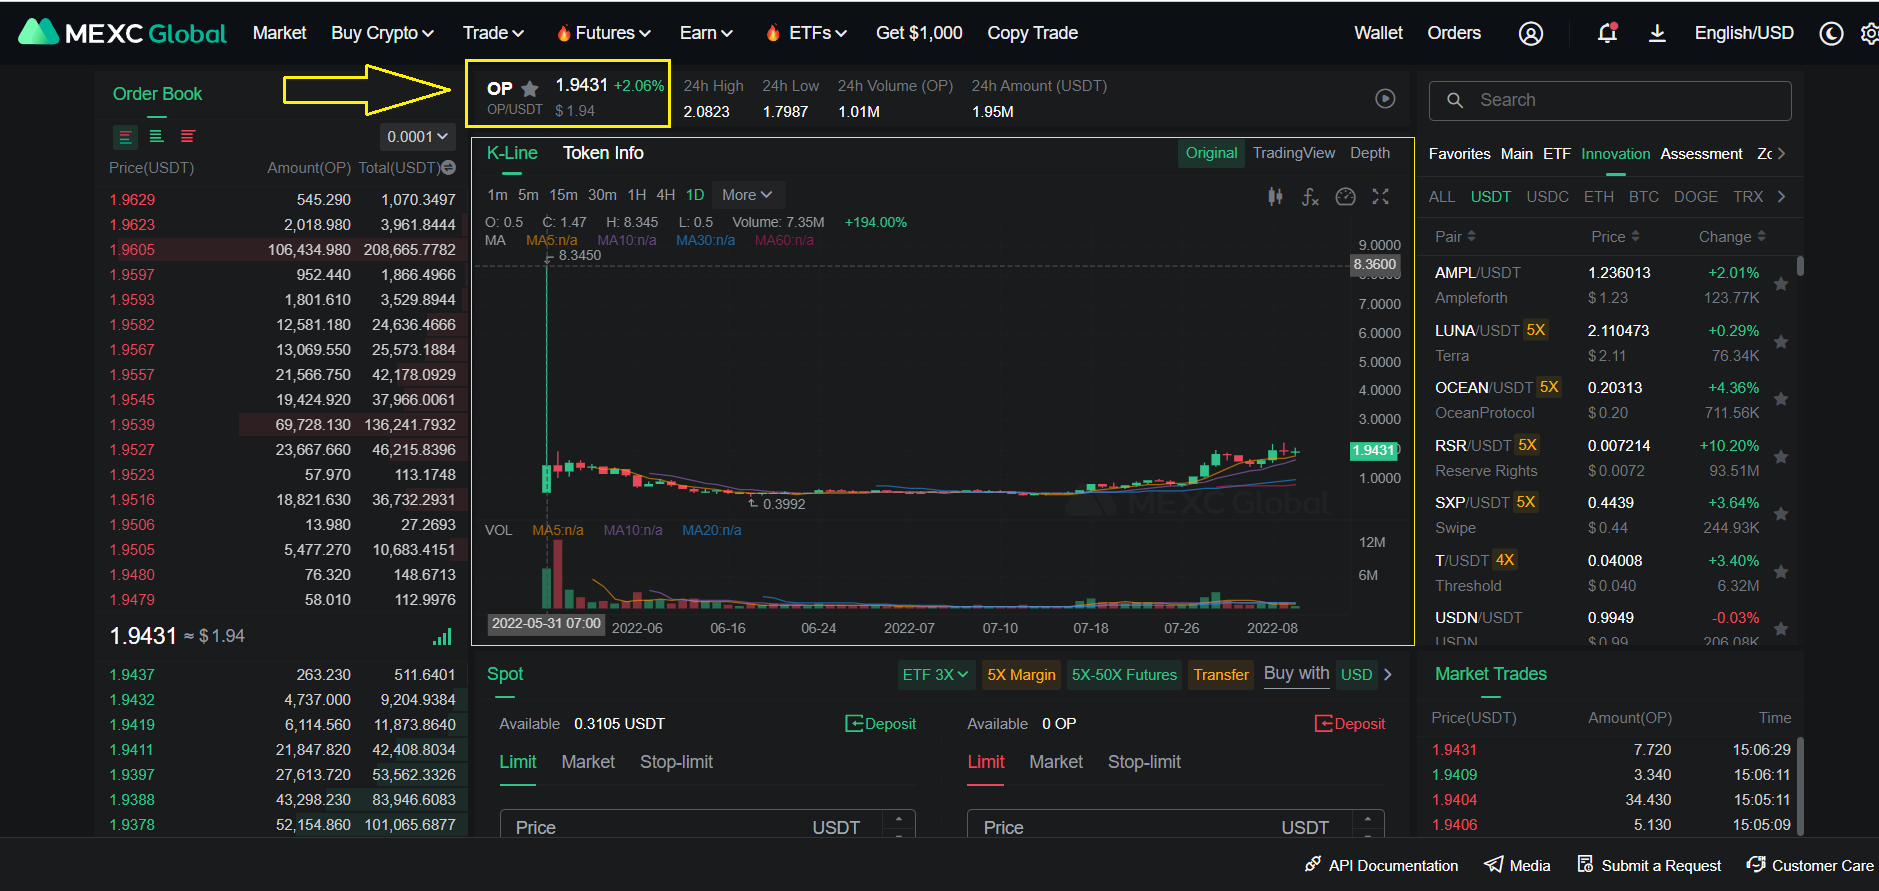Open the Earn dropdown
This screenshot has height=891, width=1879.
click(706, 33)
